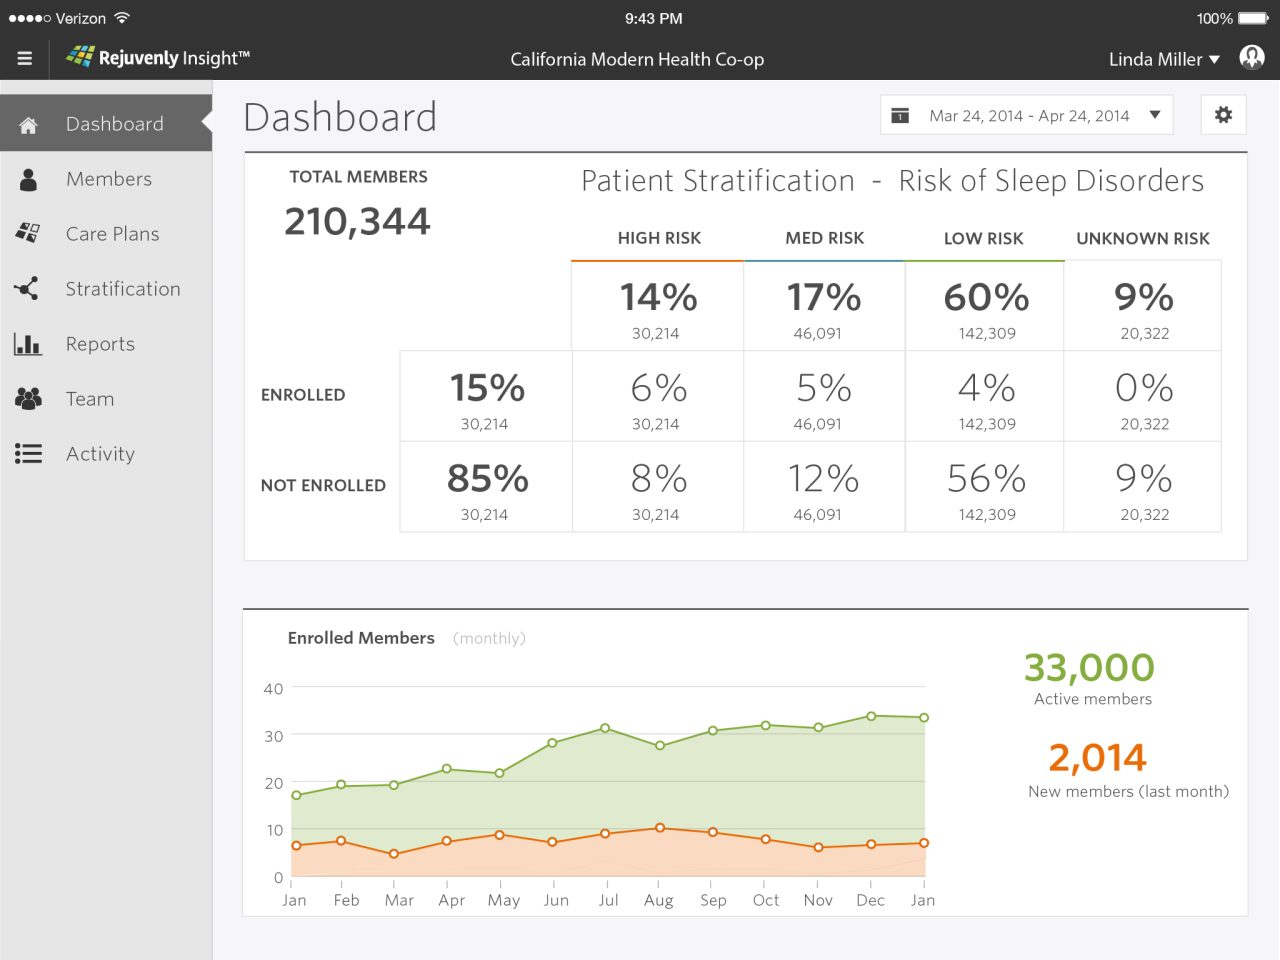
Task: Click the Reports bar chart icon
Action: click(28, 344)
